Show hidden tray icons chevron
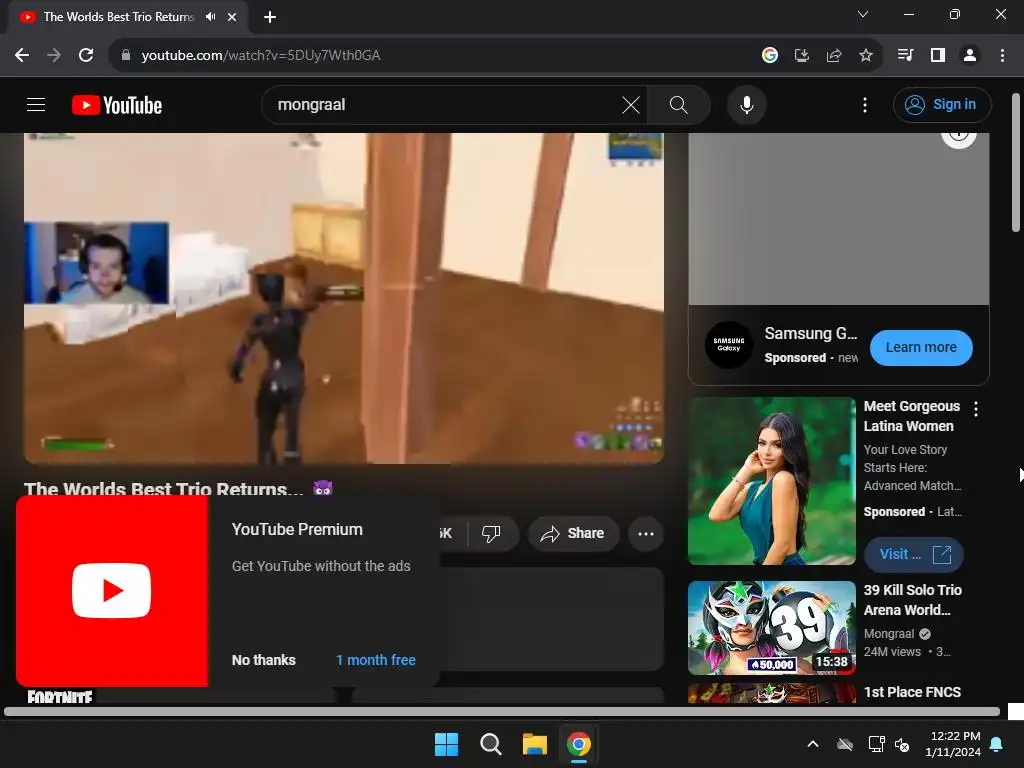1024x768 pixels. [x=813, y=744]
